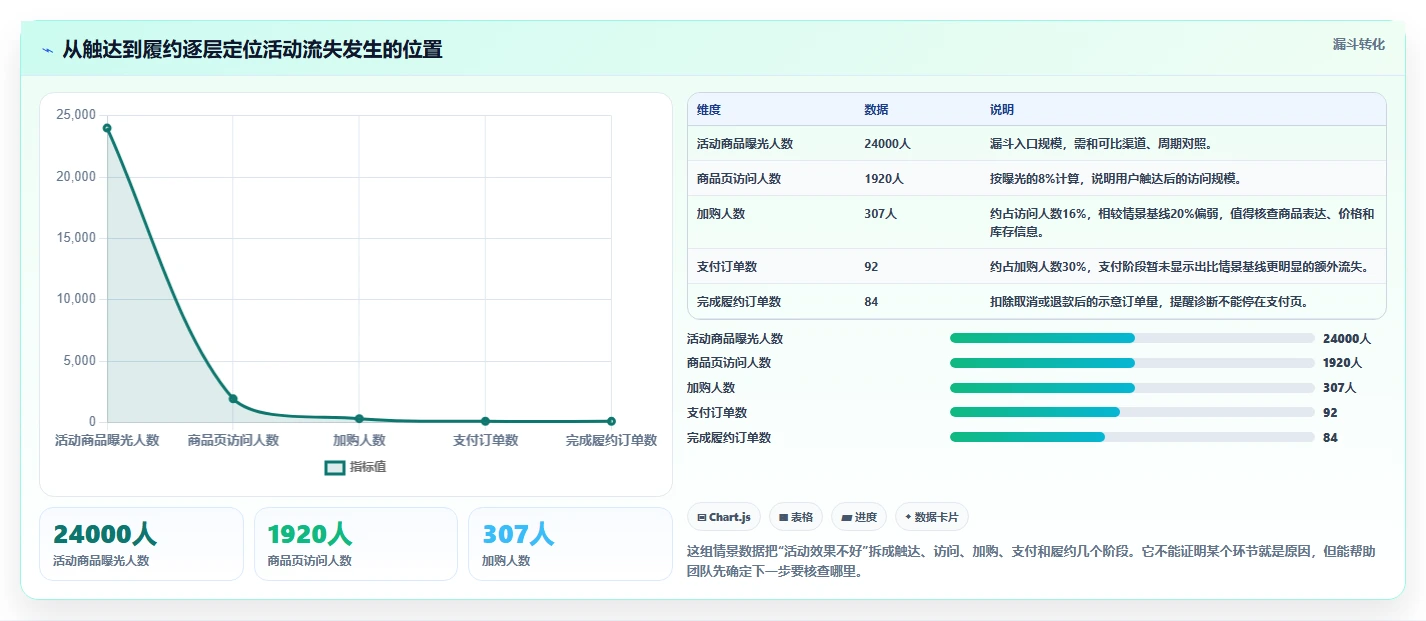Click the 307人 cell in the table

(880, 214)
